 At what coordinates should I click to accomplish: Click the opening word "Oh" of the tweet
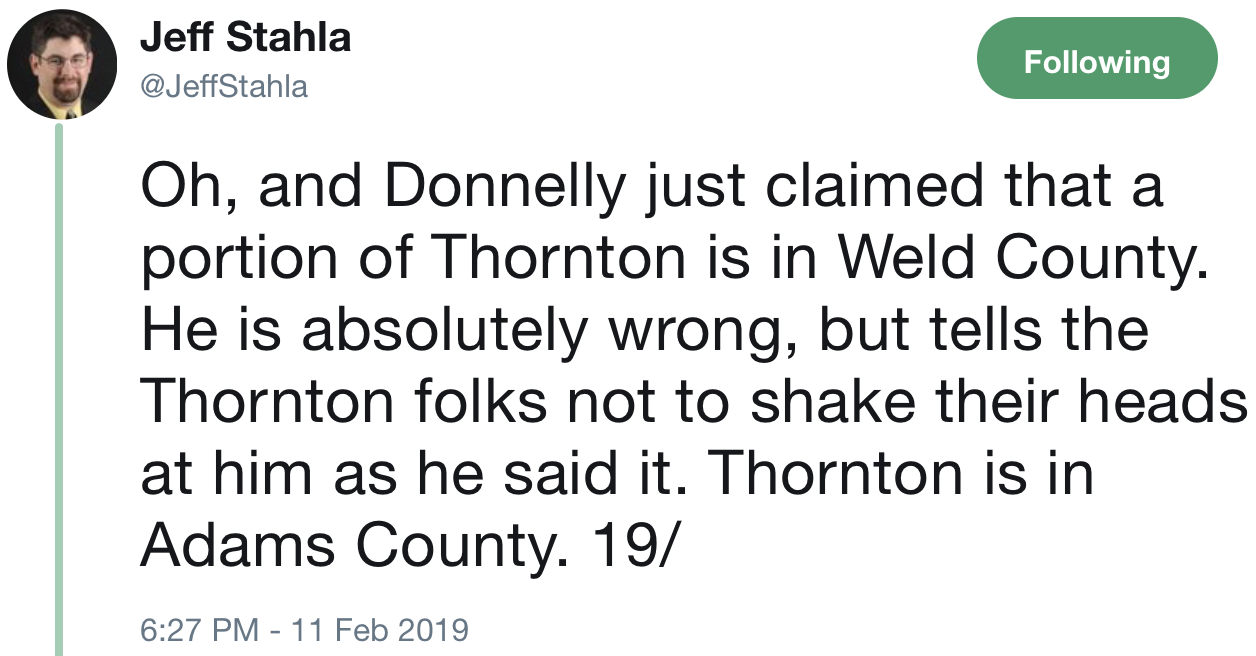pyautogui.click(x=177, y=188)
